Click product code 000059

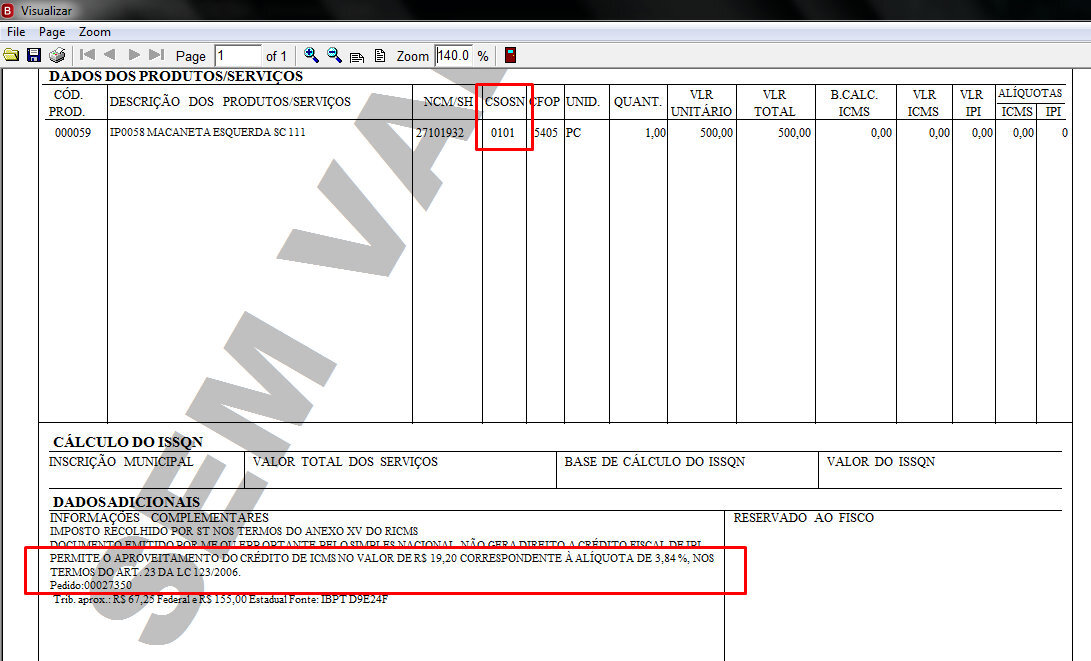[x=73, y=133]
